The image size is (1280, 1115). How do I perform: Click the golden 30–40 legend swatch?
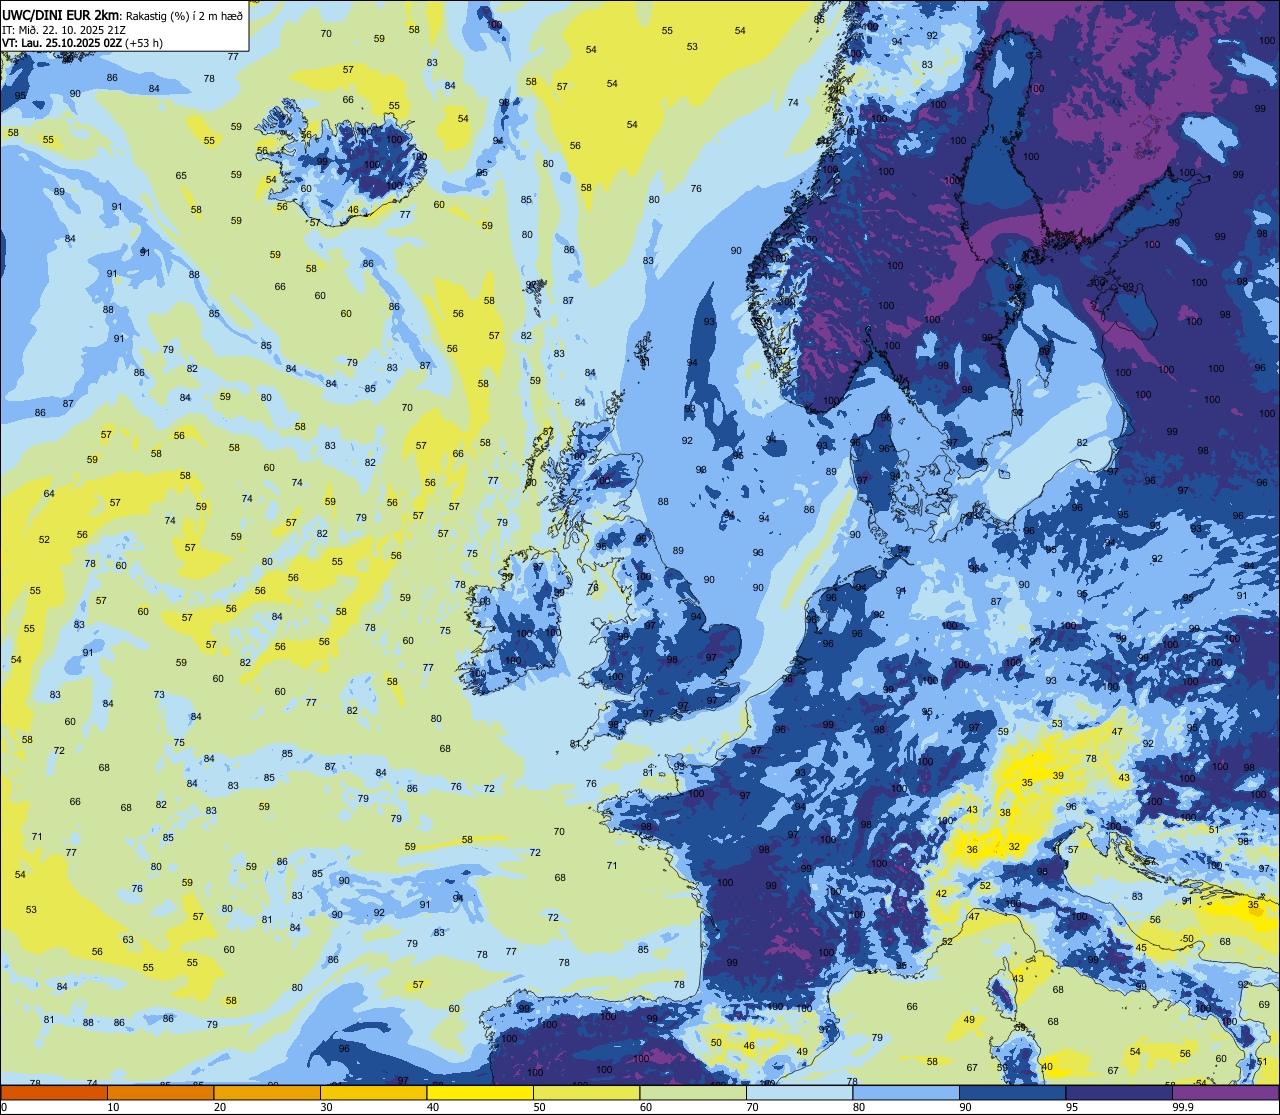pos(373,1092)
